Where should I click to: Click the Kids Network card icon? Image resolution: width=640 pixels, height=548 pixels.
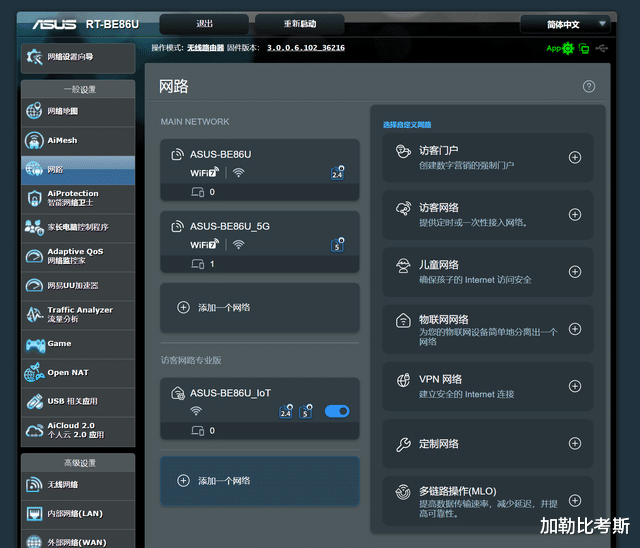tap(403, 266)
